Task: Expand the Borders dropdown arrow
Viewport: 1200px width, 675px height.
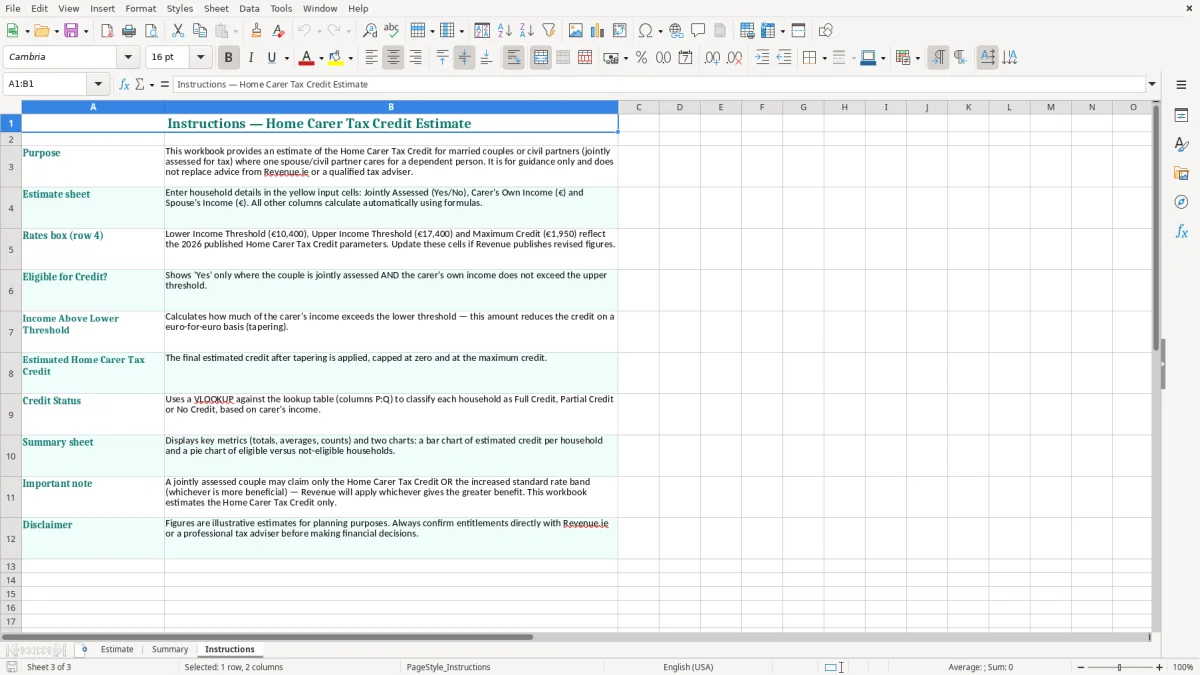Action: [823, 59]
